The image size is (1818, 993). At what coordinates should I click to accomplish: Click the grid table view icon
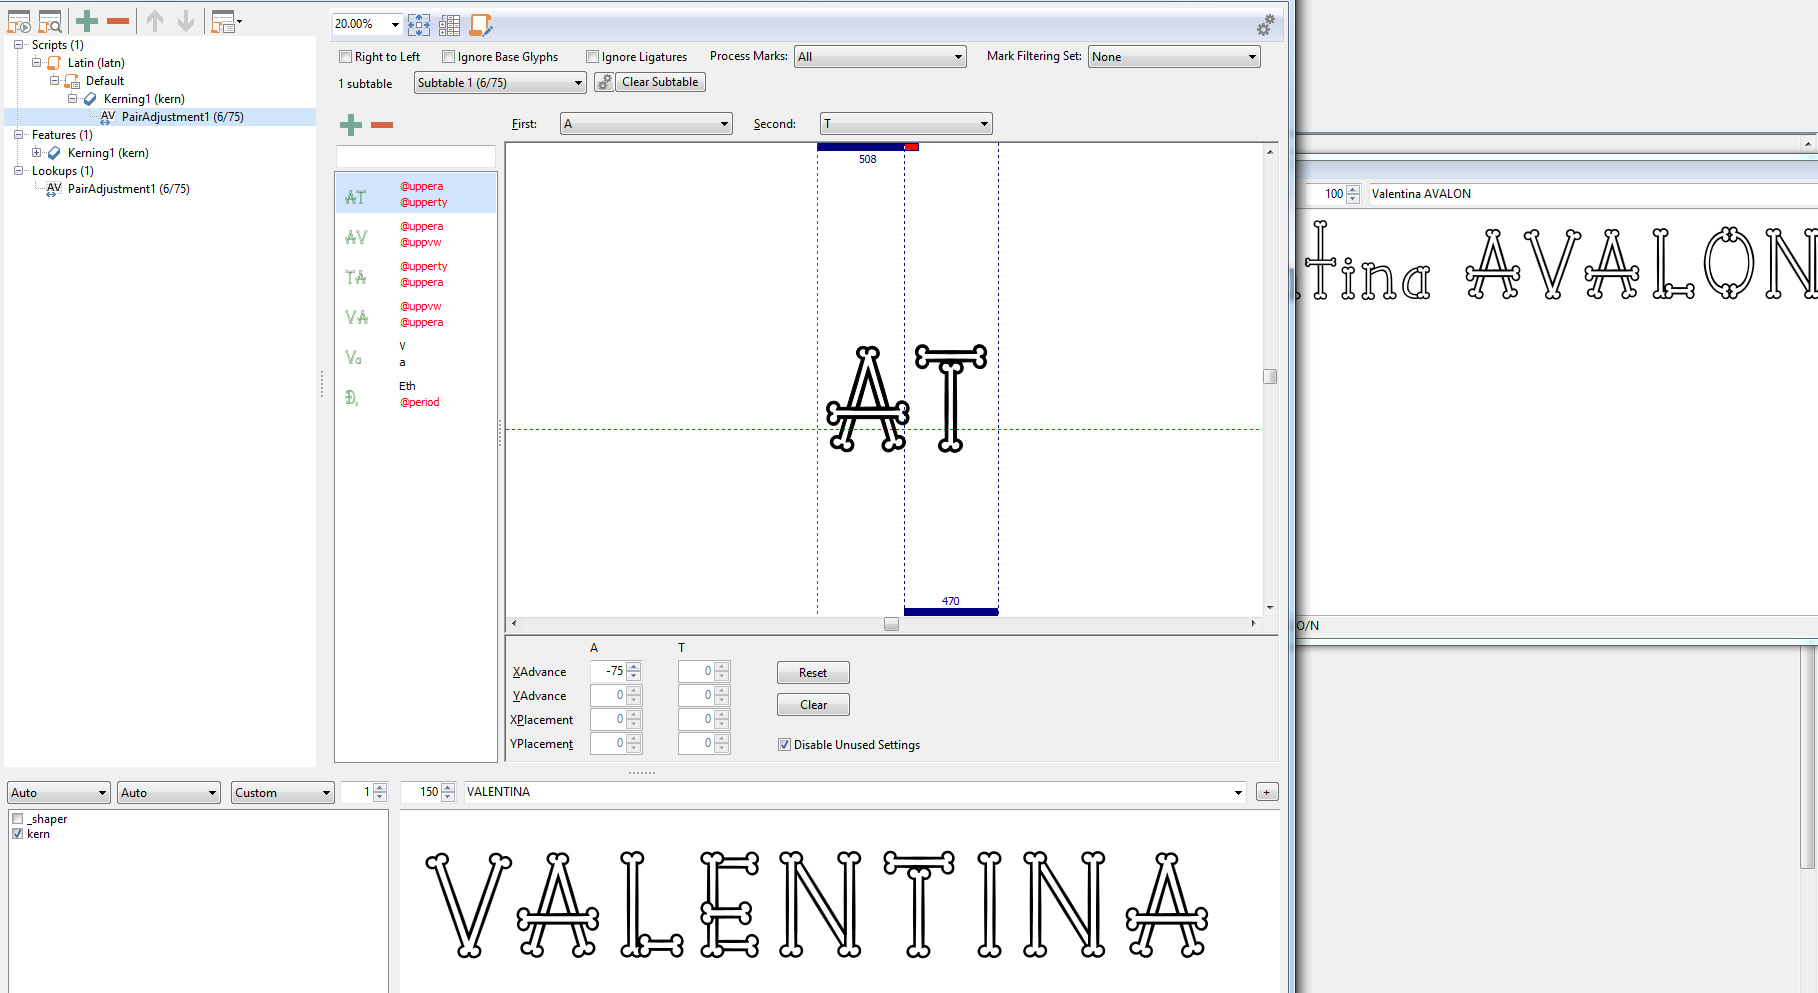(x=450, y=25)
